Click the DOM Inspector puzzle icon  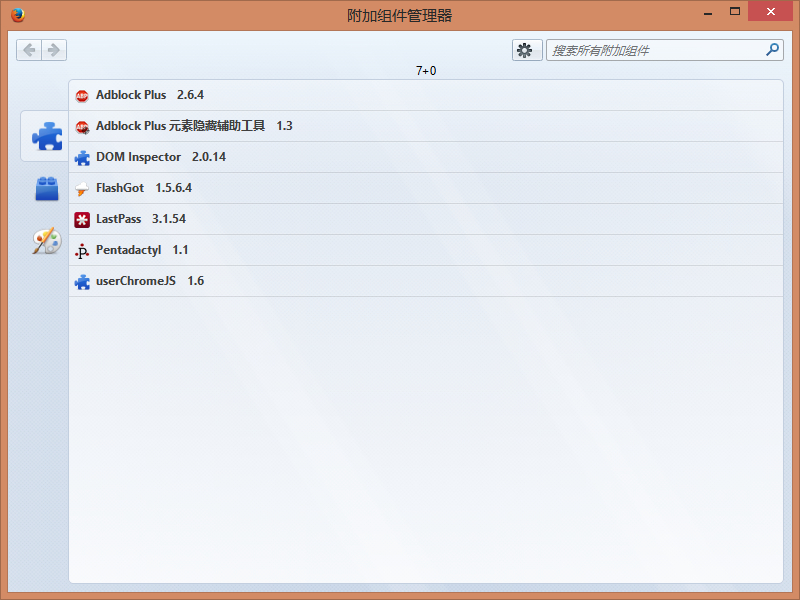click(82, 158)
